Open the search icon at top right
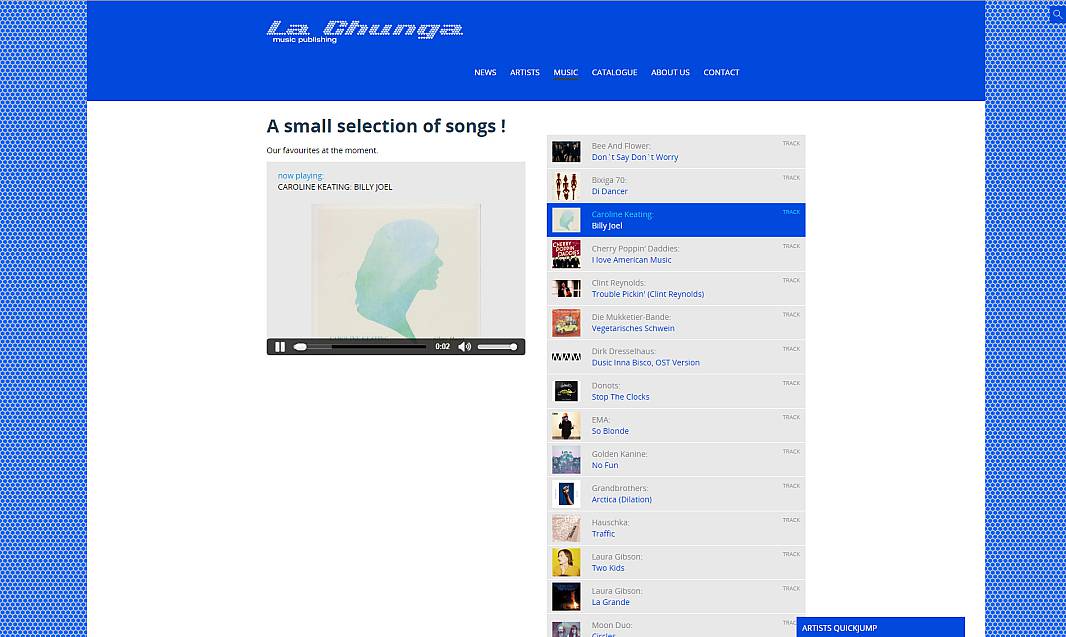 pyautogui.click(x=1057, y=13)
